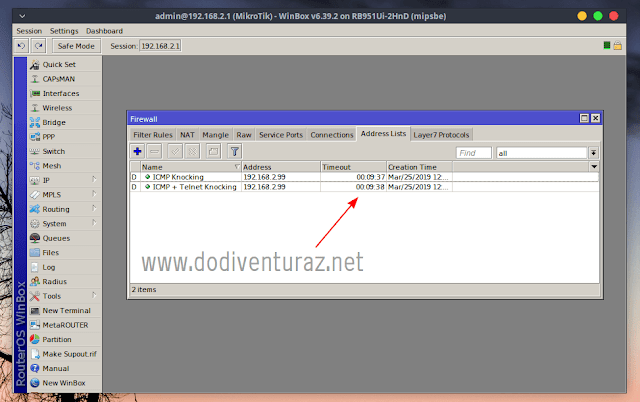Open Queues menu
640x402 pixels.
(x=64, y=238)
